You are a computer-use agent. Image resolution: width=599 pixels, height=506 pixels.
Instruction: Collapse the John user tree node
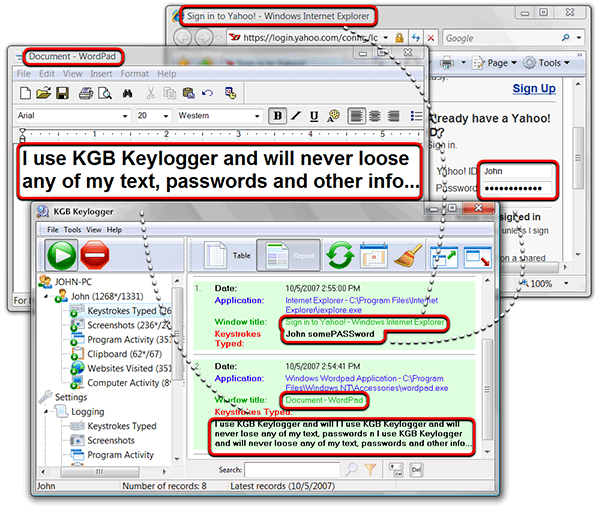[46, 296]
